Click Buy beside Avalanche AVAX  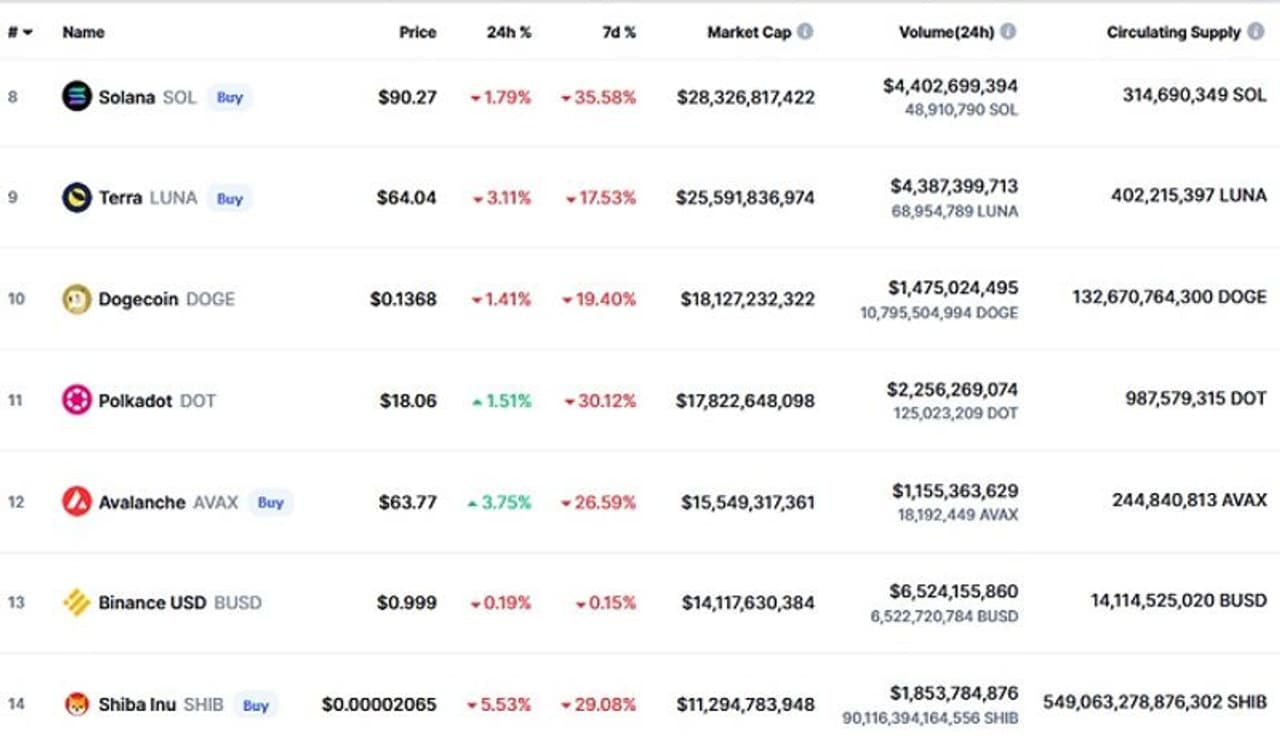(x=270, y=502)
